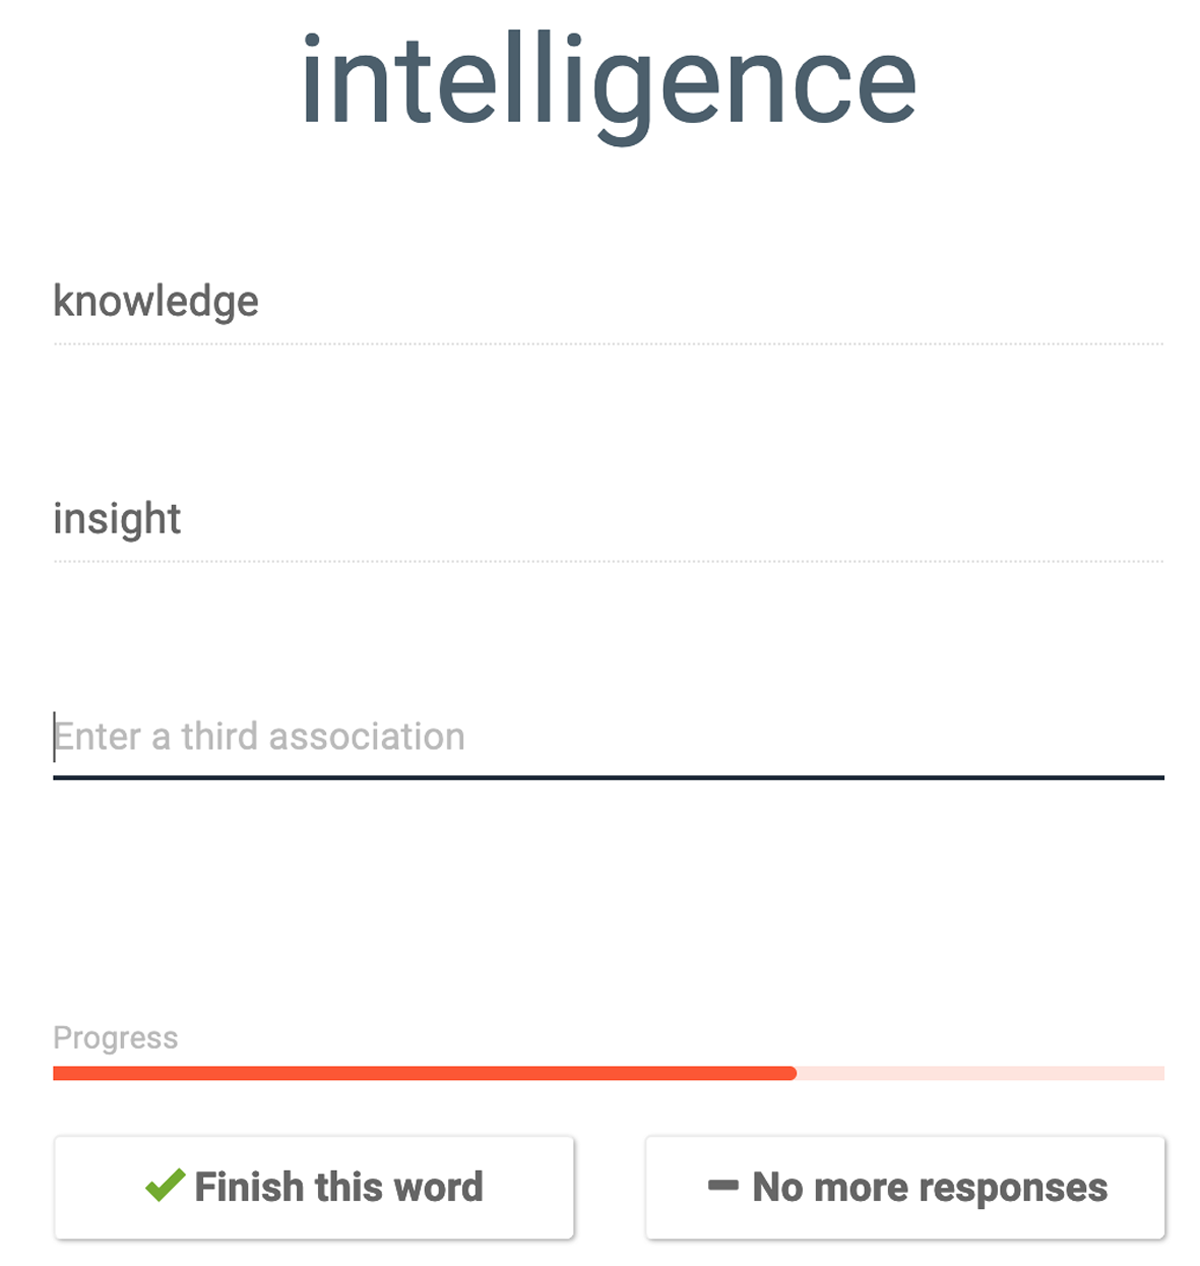Screen dimensions: 1200x1266
Task: Click the word Finish on left button
Action: click(x=249, y=1187)
